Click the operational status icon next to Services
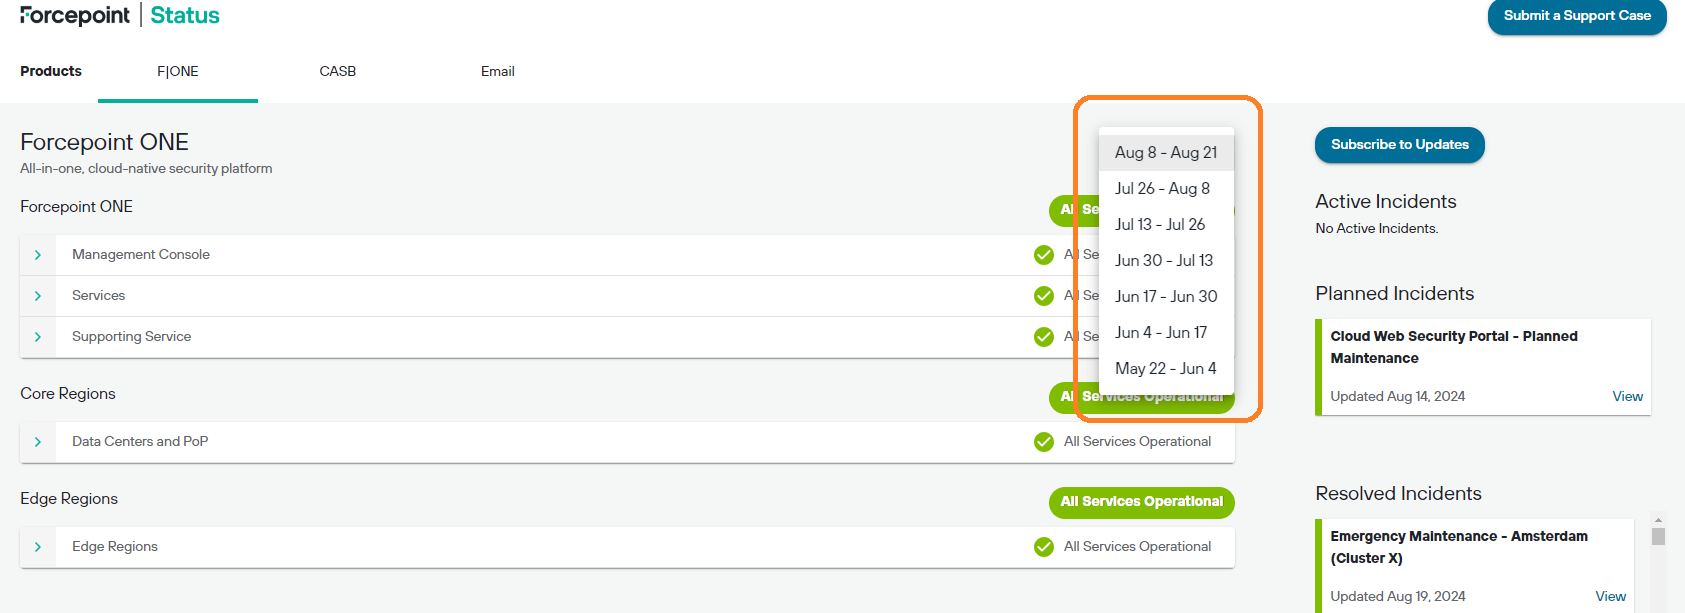Screen dimensions: 1685x613 [x=1044, y=295]
